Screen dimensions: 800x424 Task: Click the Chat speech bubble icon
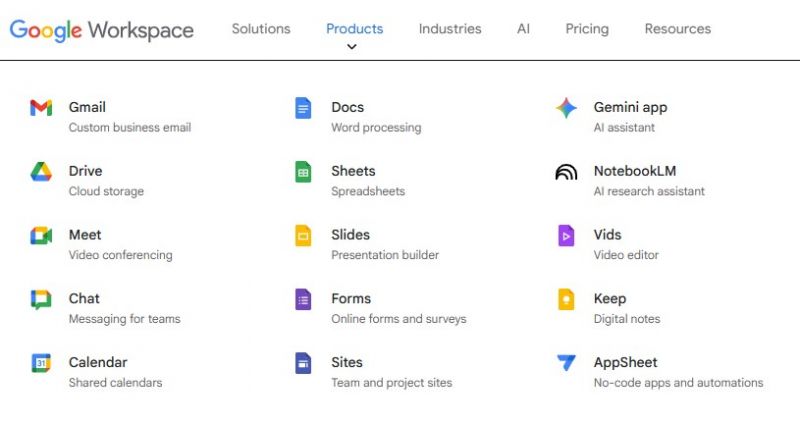pyautogui.click(x=41, y=300)
